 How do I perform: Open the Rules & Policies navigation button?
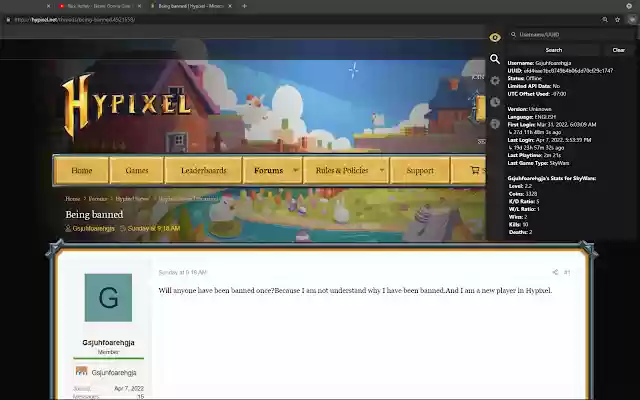coord(342,170)
